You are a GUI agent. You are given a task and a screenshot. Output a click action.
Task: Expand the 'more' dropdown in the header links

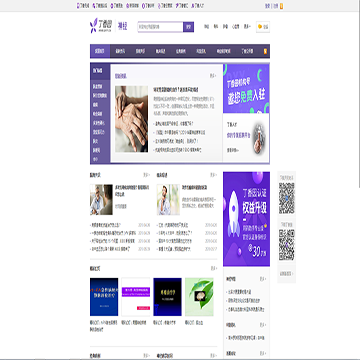(x=247, y=27)
